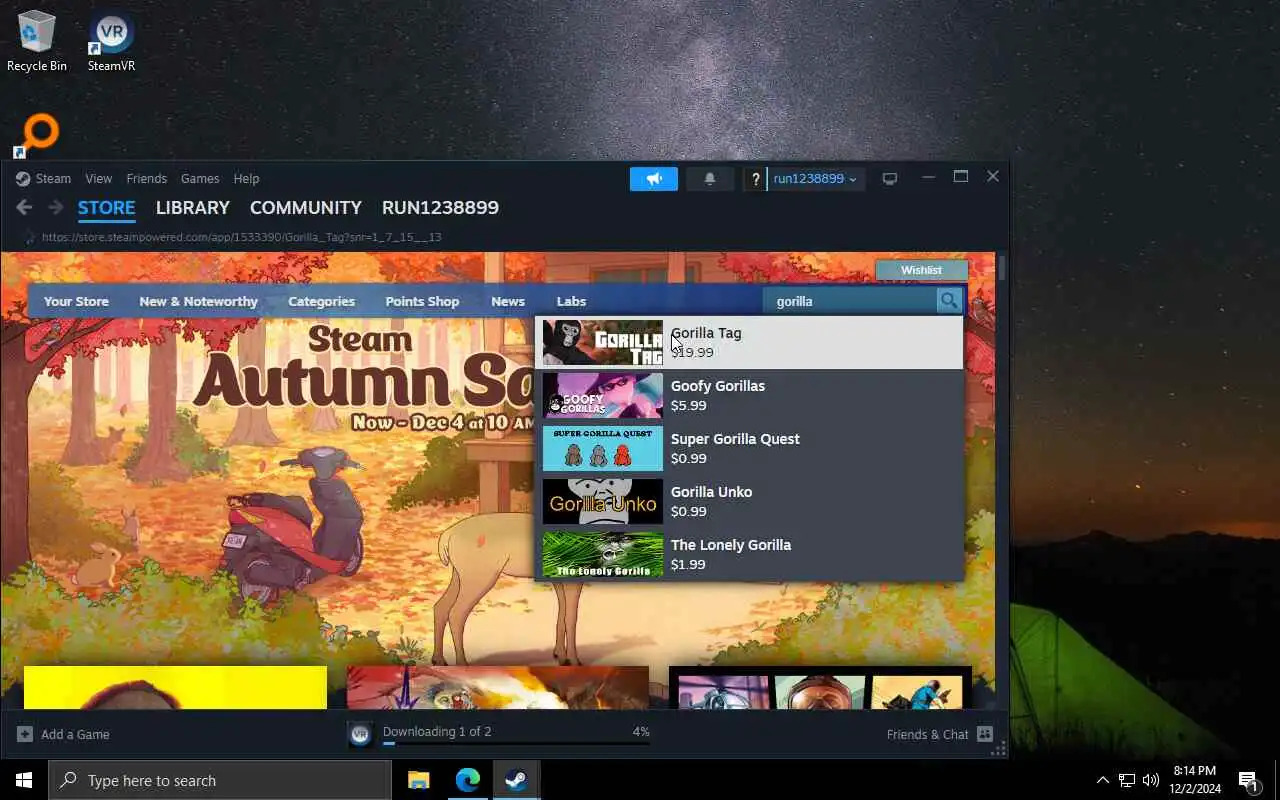Click the question mark help icon
The image size is (1280, 800).
(x=755, y=179)
